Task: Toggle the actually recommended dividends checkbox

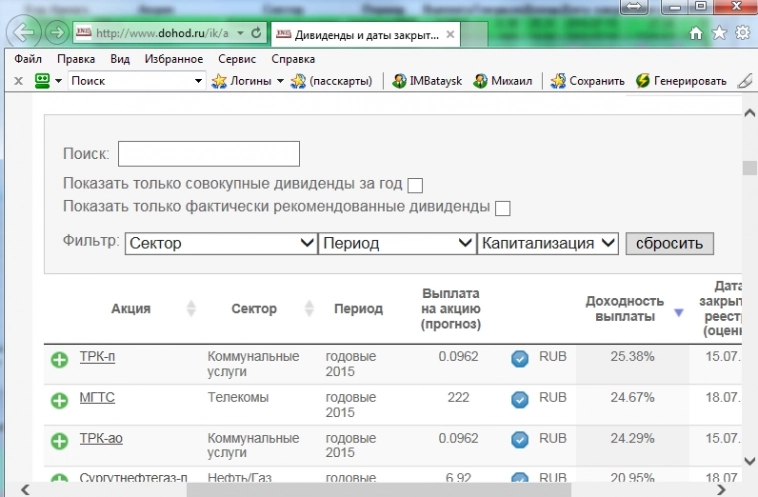Action: pyautogui.click(x=503, y=208)
